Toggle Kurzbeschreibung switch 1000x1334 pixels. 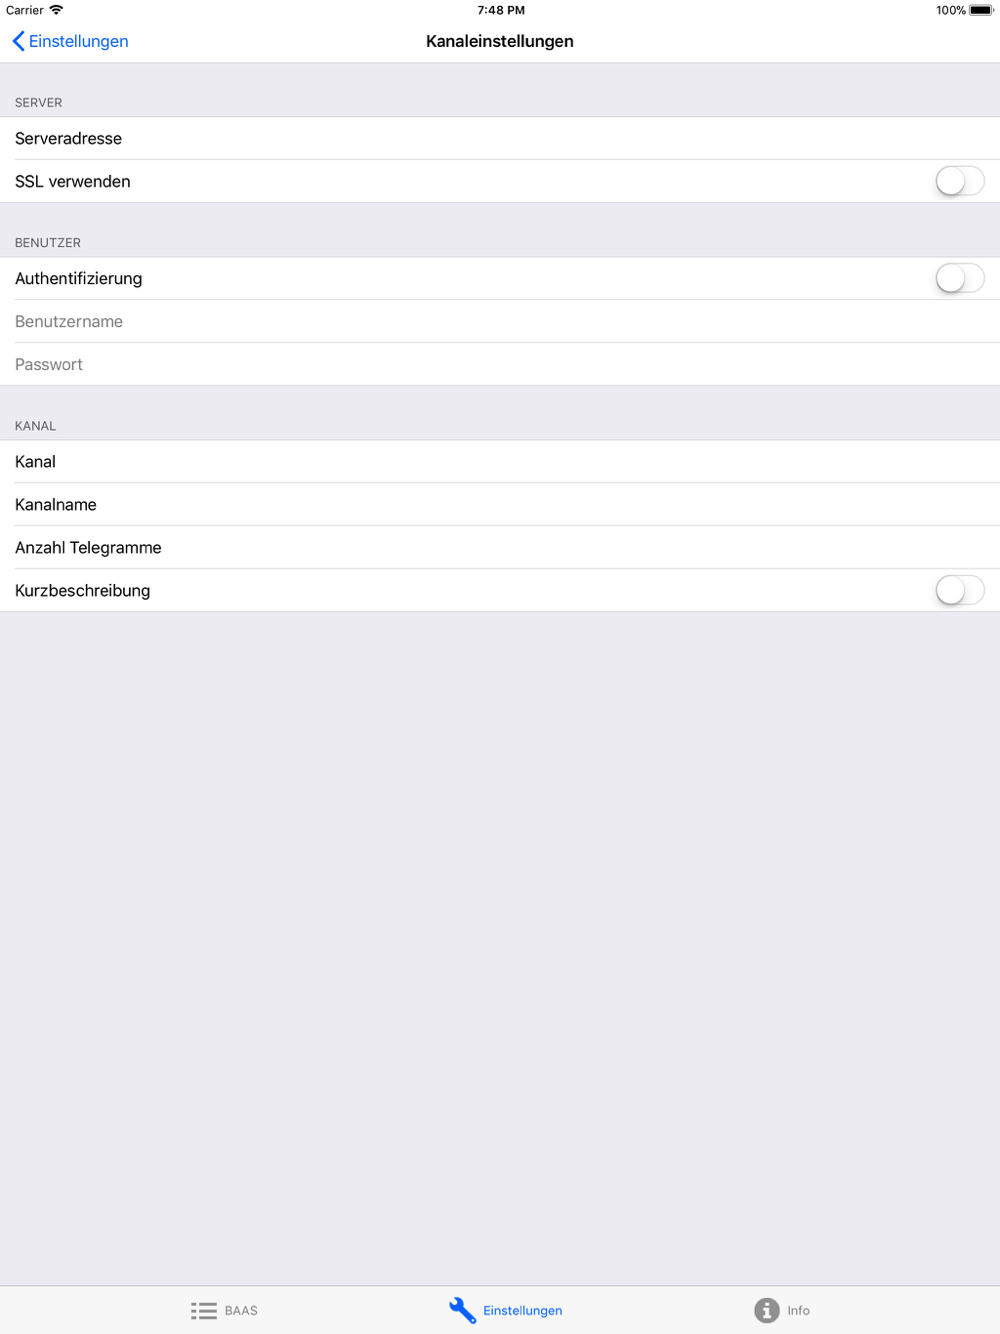960,590
